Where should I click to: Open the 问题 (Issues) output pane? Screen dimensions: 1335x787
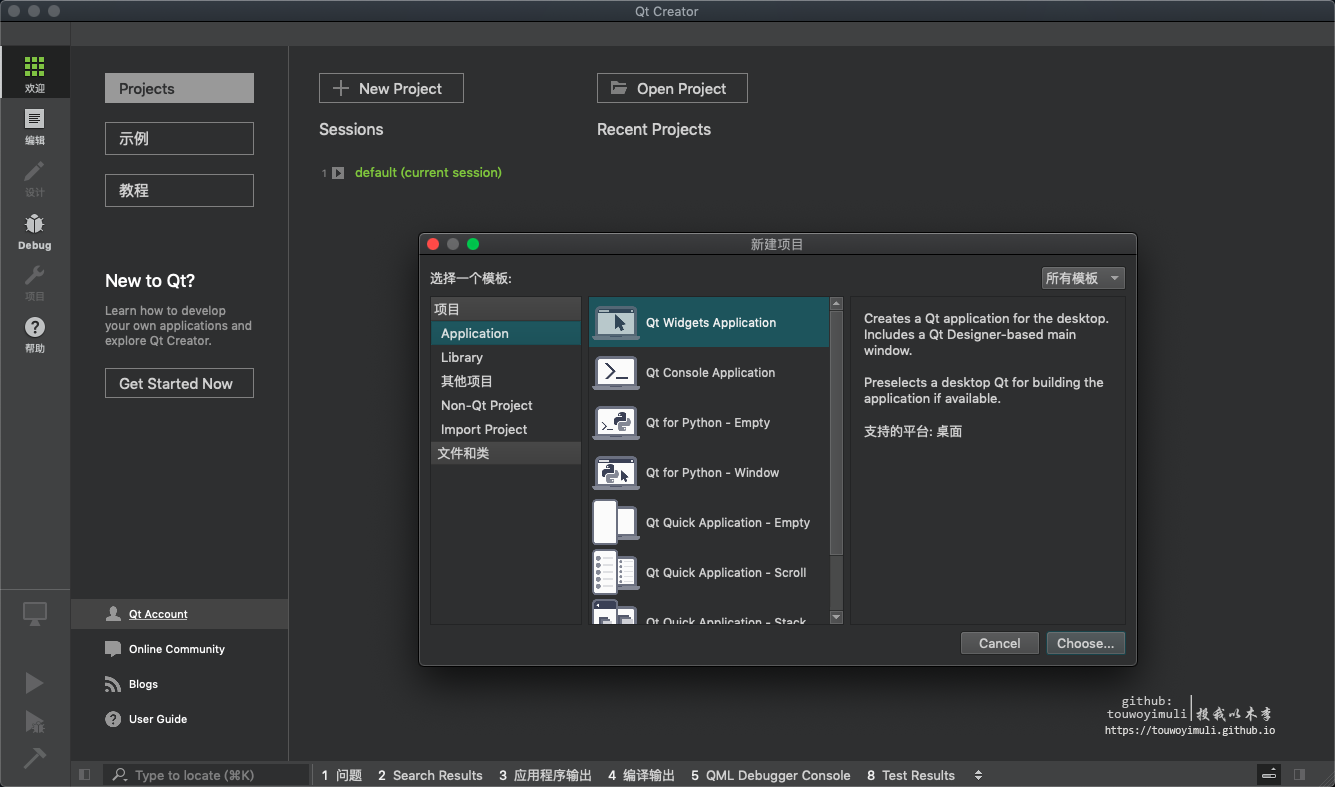[x=342, y=775]
